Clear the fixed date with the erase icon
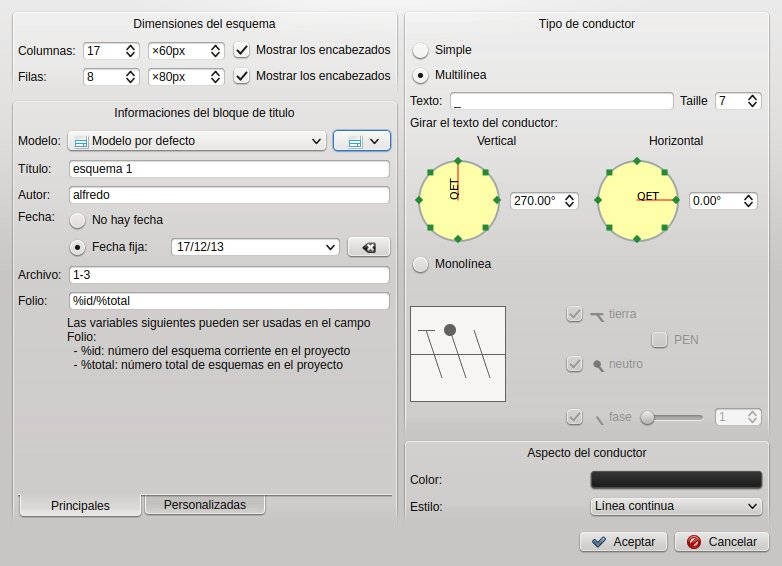Image resolution: width=782 pixels, height=566 pixels. 369,247
